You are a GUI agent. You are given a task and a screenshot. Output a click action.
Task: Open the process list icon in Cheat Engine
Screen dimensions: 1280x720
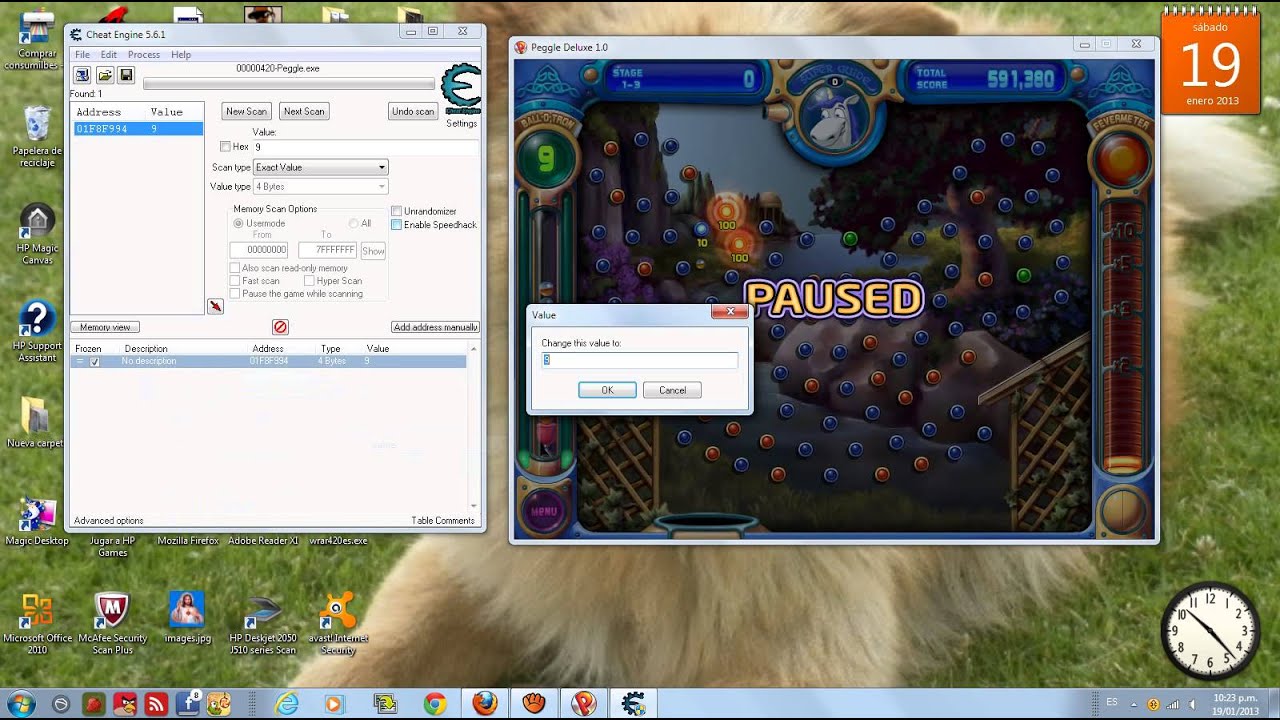(x=82, y=75)
